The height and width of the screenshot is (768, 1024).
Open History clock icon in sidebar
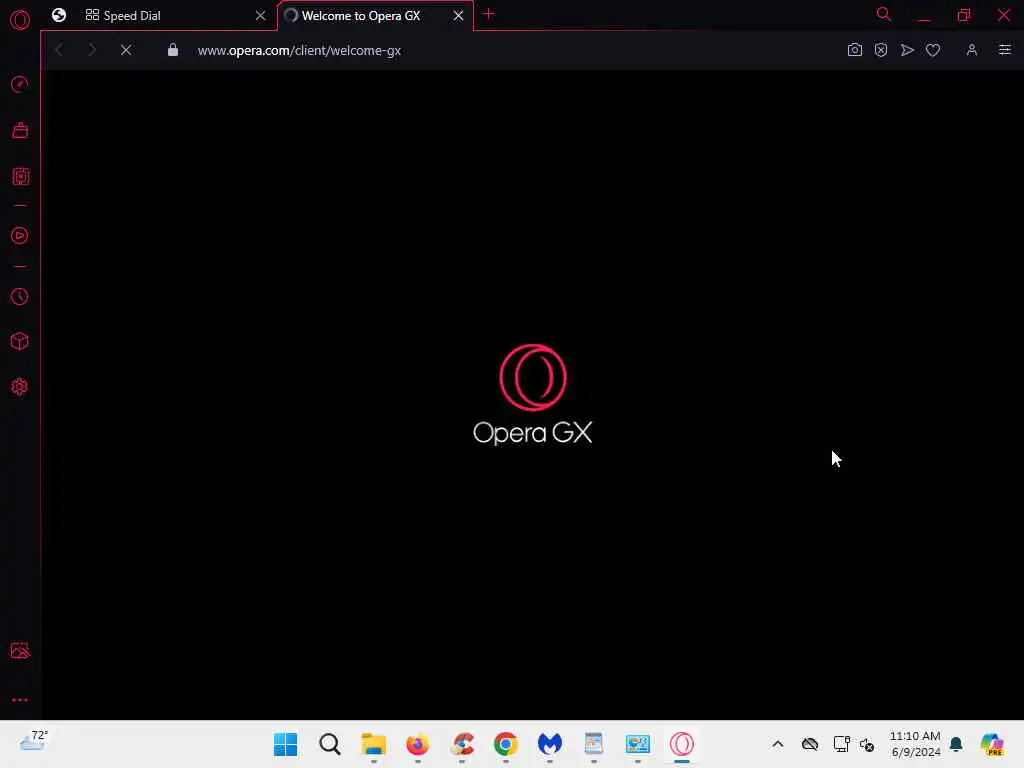point(20,296)
